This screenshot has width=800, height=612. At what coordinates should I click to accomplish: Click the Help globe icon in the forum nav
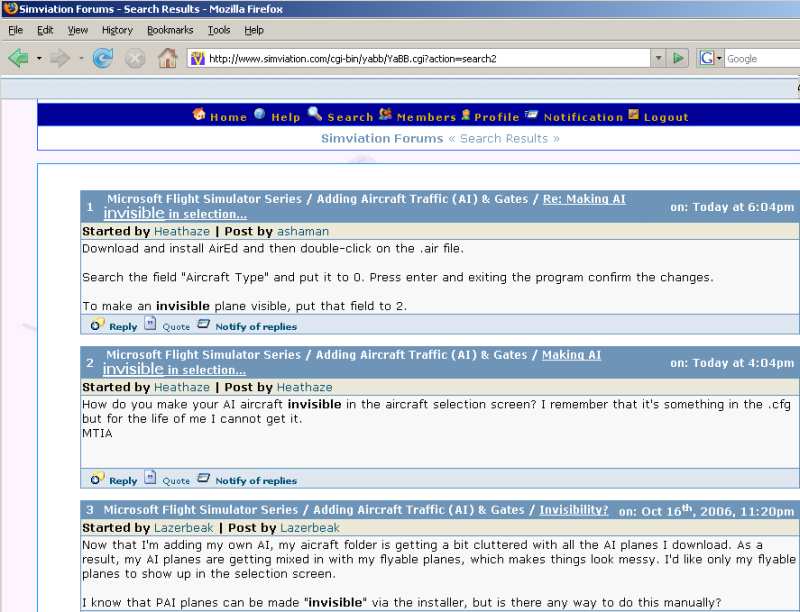point(260,114)
